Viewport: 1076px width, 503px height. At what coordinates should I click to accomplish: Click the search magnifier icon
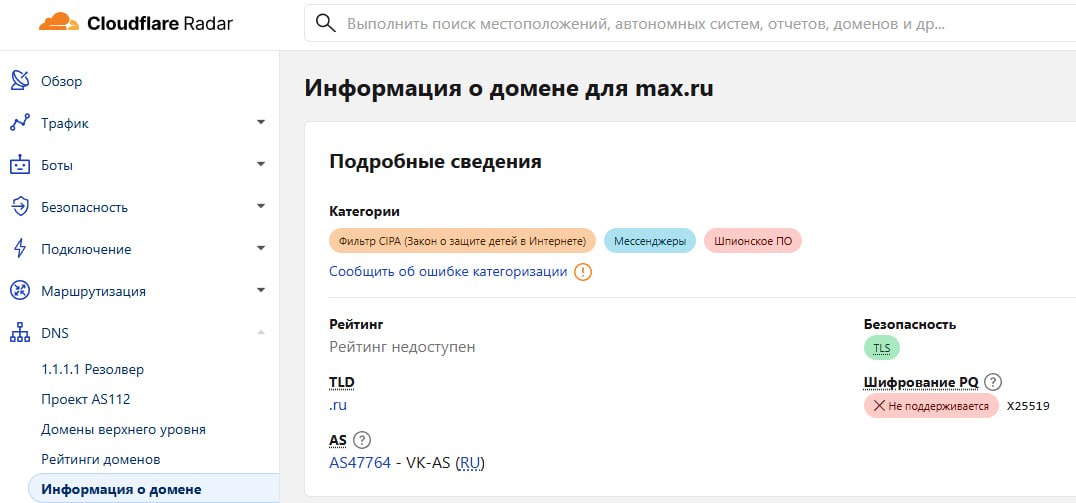[325, 23]
